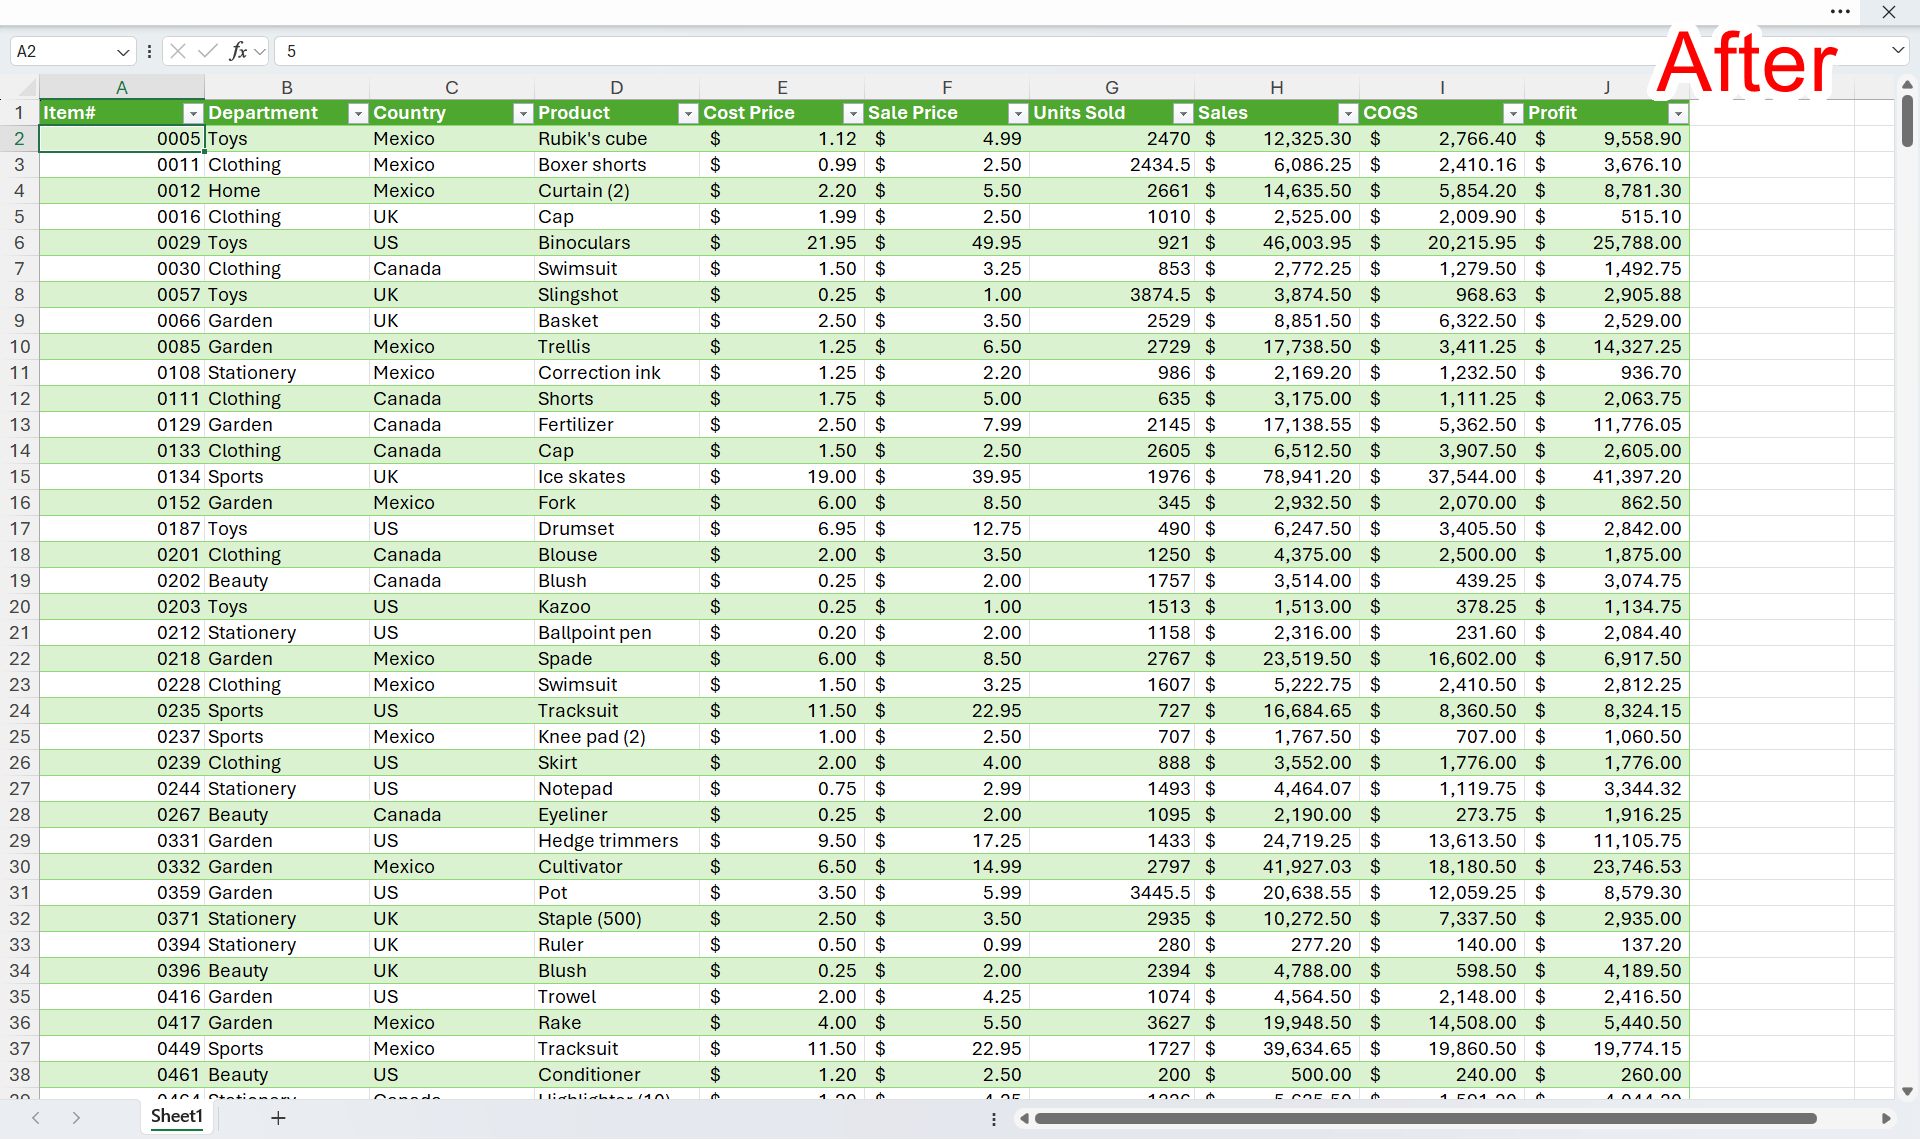Select row 30 header
This screenshot has height=1140, width=1920.
19,867
